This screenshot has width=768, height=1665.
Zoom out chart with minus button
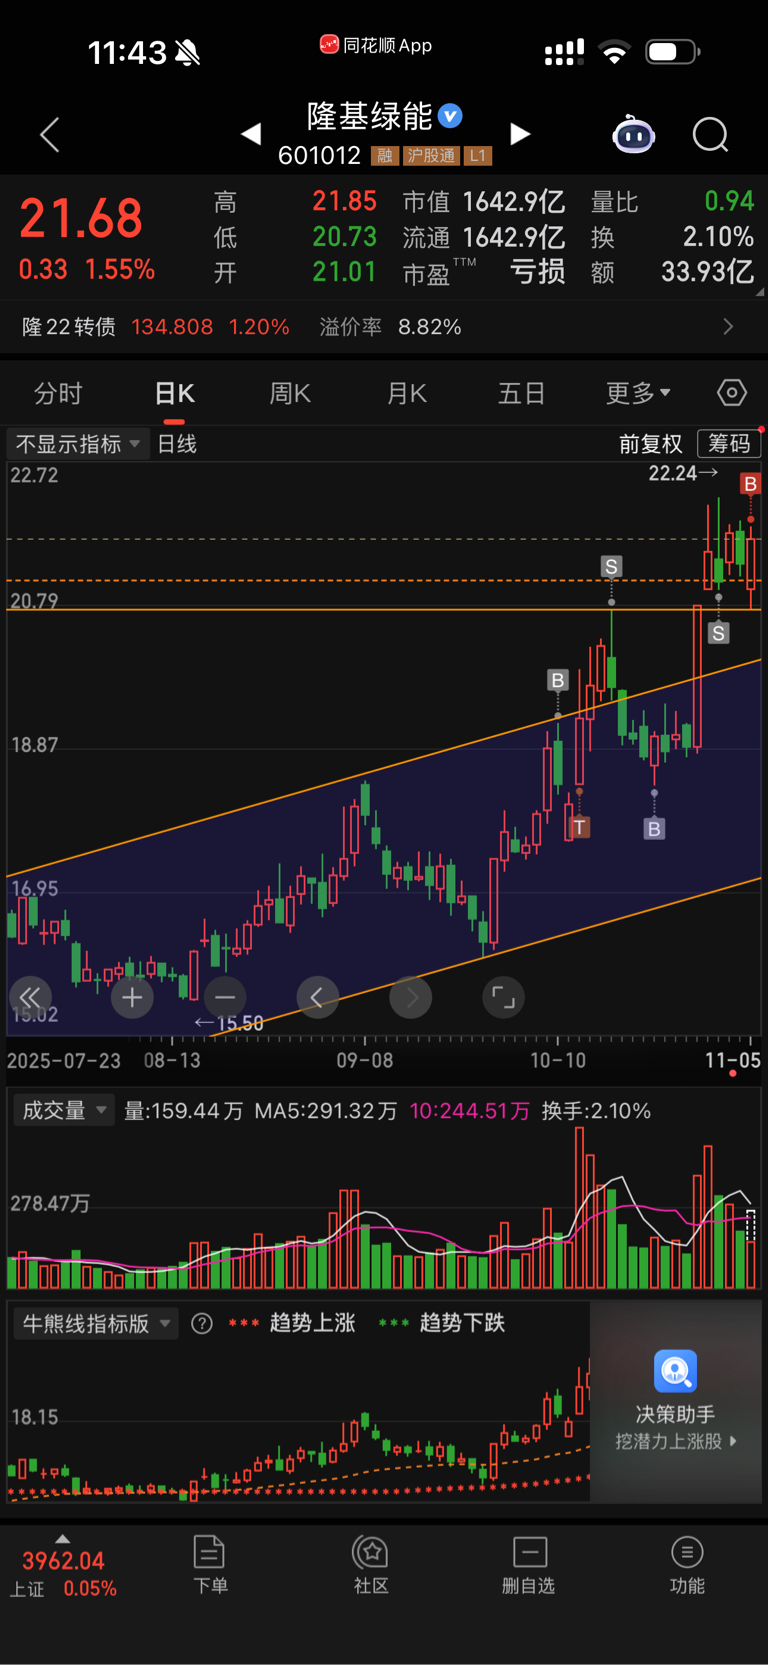225,997
